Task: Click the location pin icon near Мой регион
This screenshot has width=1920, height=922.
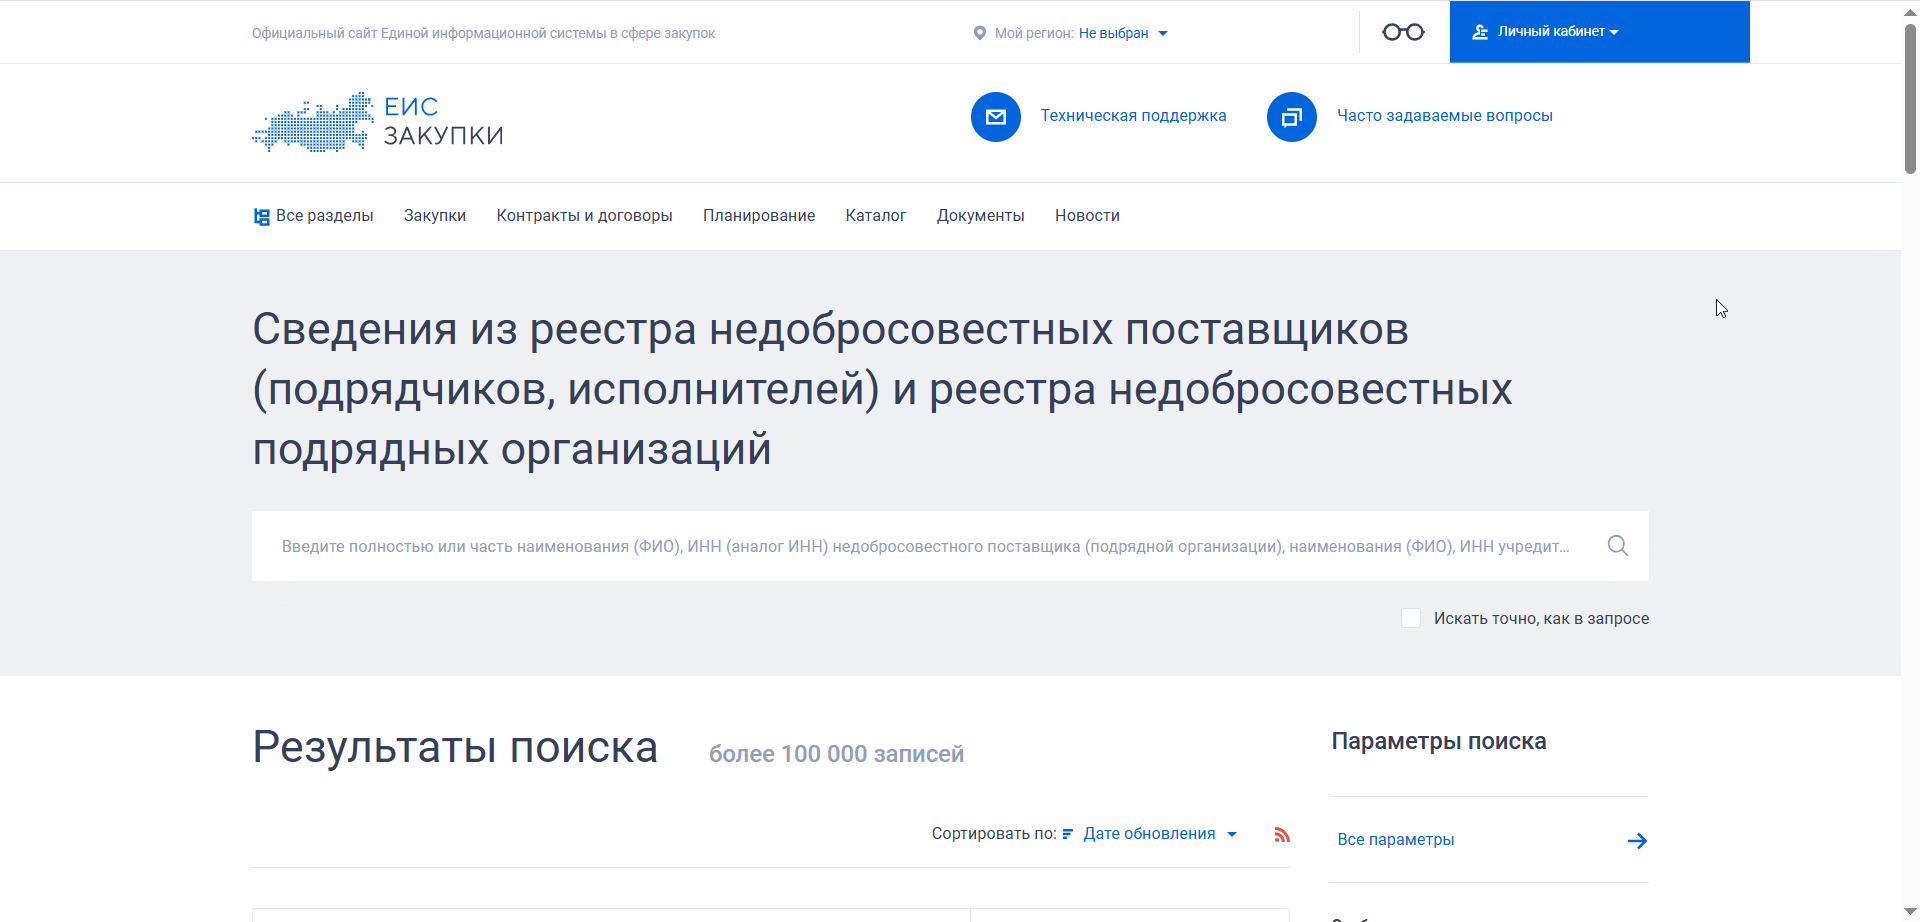Action: (979, 33)
